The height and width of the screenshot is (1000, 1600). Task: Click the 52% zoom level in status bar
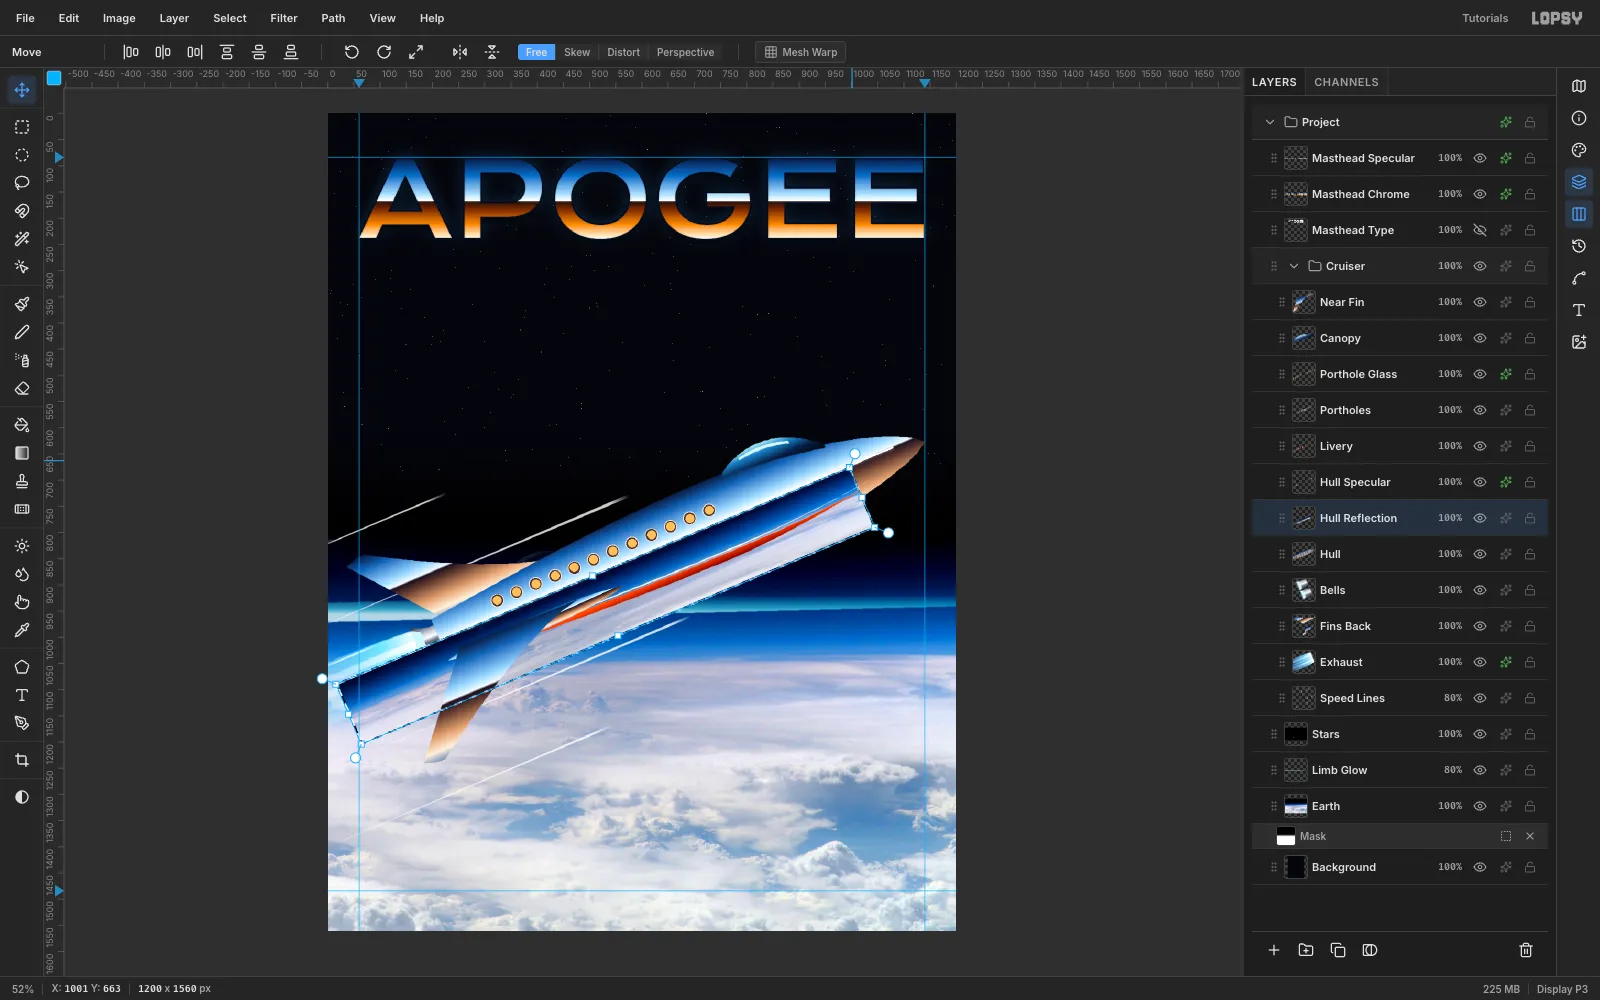click(23, 989)
